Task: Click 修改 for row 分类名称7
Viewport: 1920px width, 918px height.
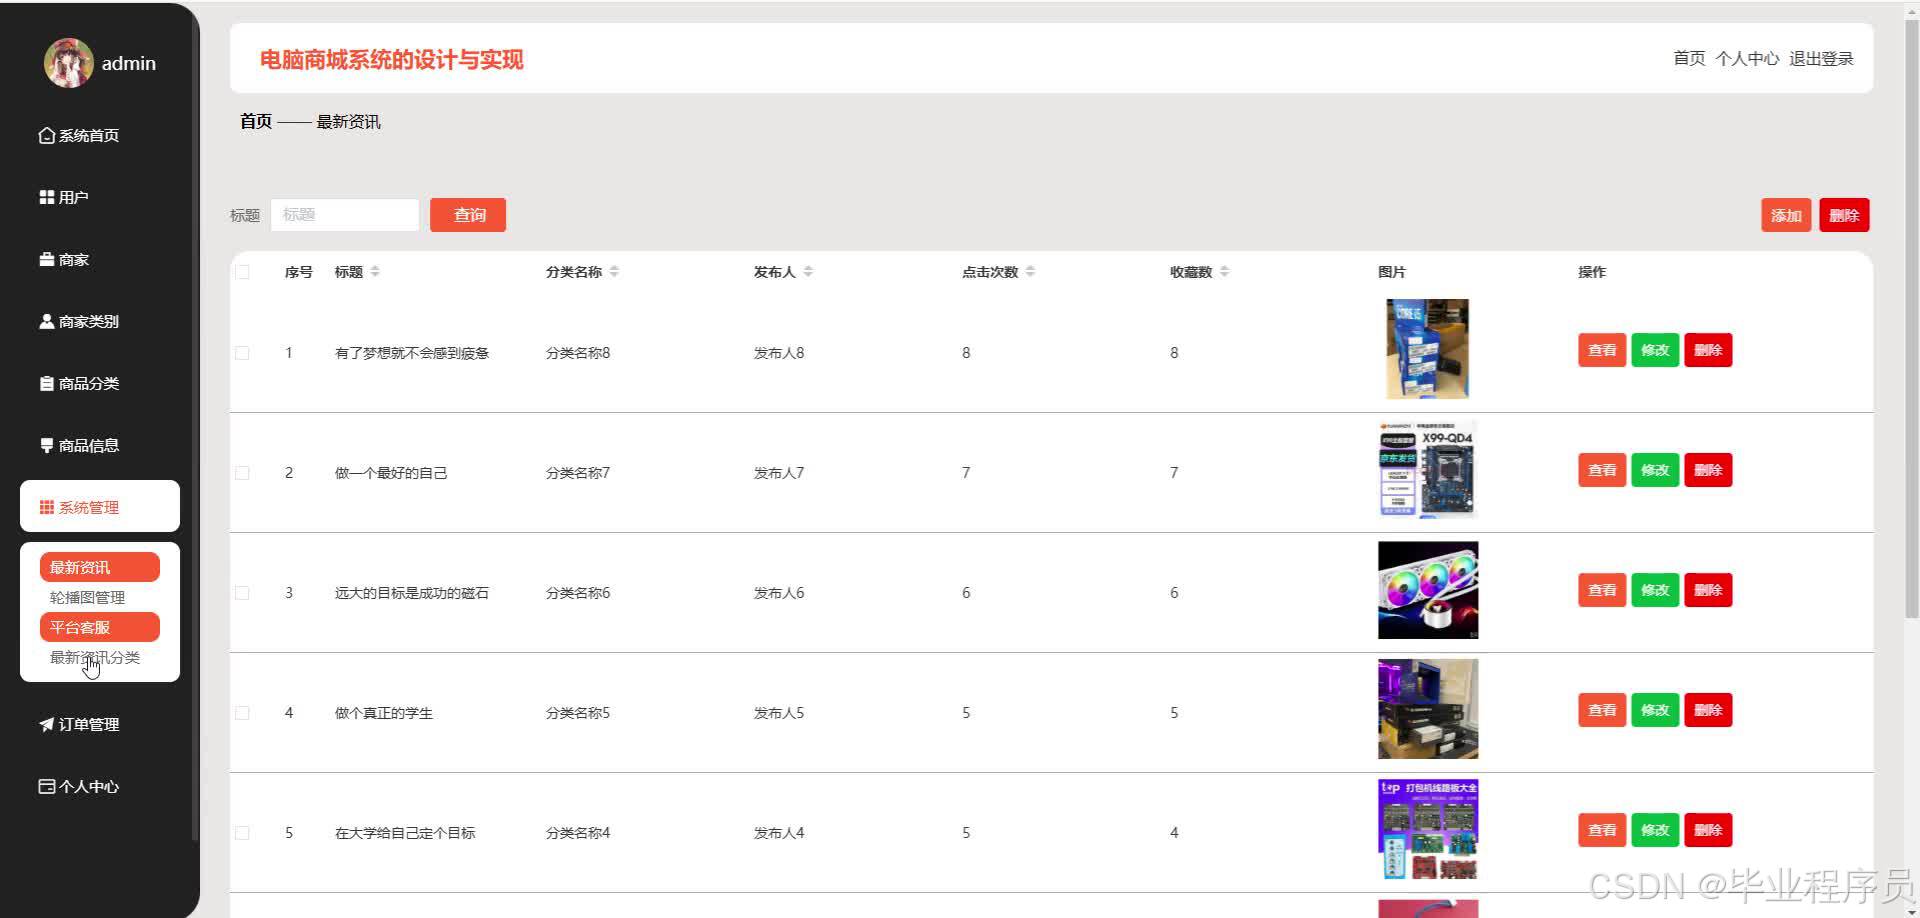Action: click(1655, 470)
